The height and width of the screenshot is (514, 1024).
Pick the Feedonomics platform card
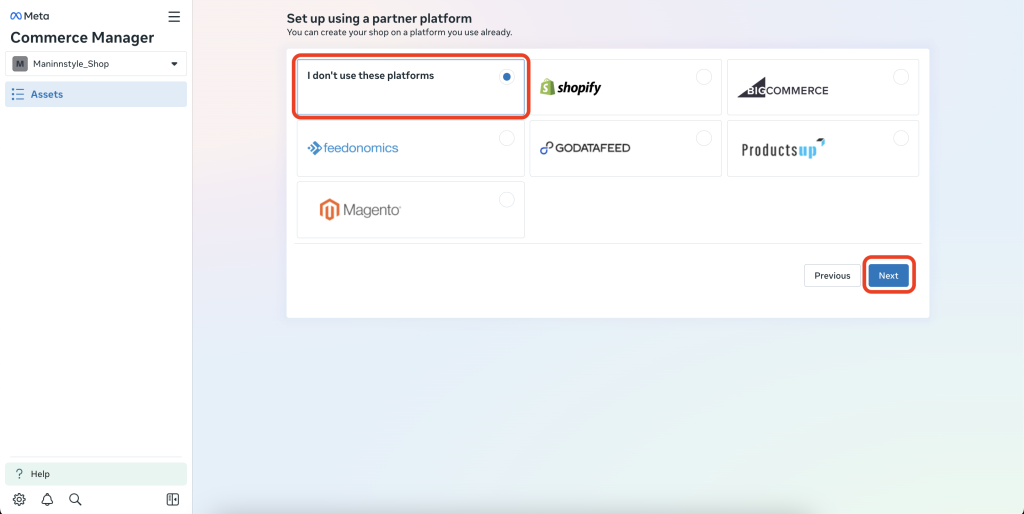[410, 148]
